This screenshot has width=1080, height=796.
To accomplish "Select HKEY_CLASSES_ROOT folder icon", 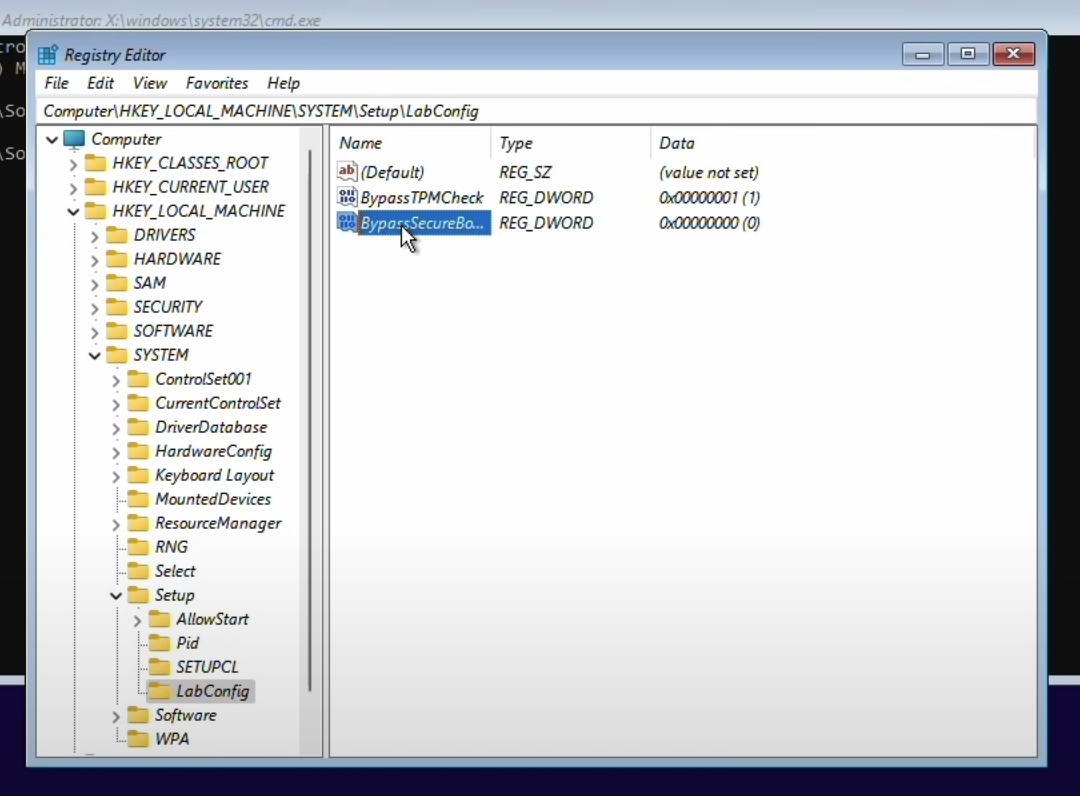I will tap(95, 163).
